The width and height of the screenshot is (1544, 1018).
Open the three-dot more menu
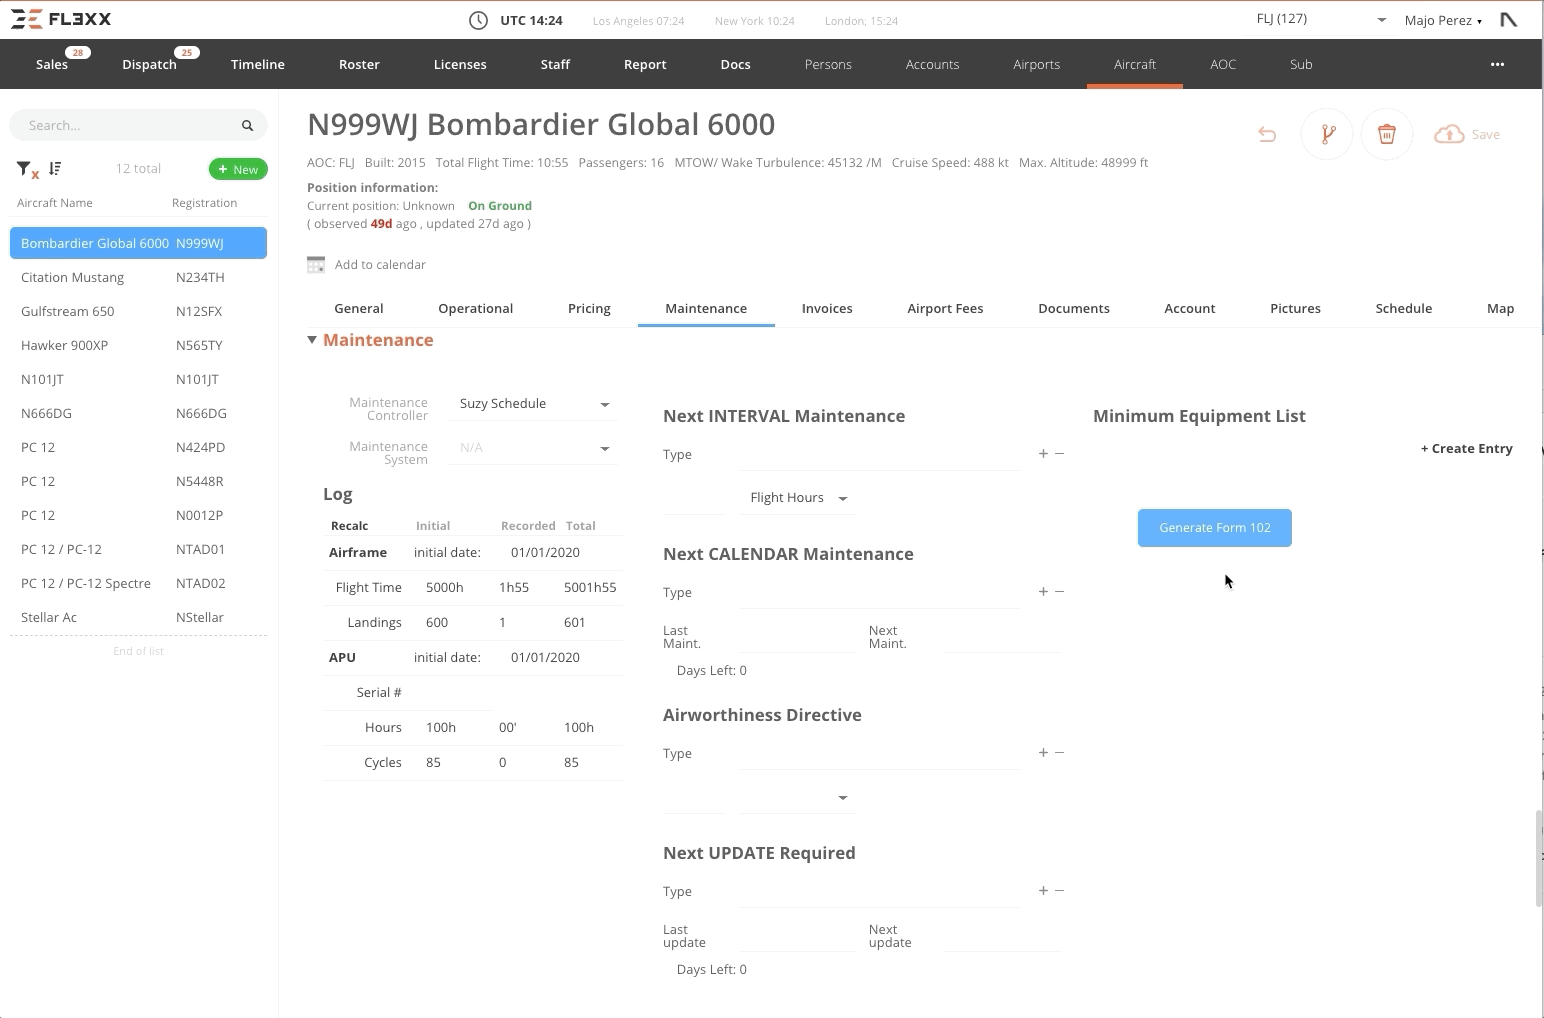tap(1497, 64)
